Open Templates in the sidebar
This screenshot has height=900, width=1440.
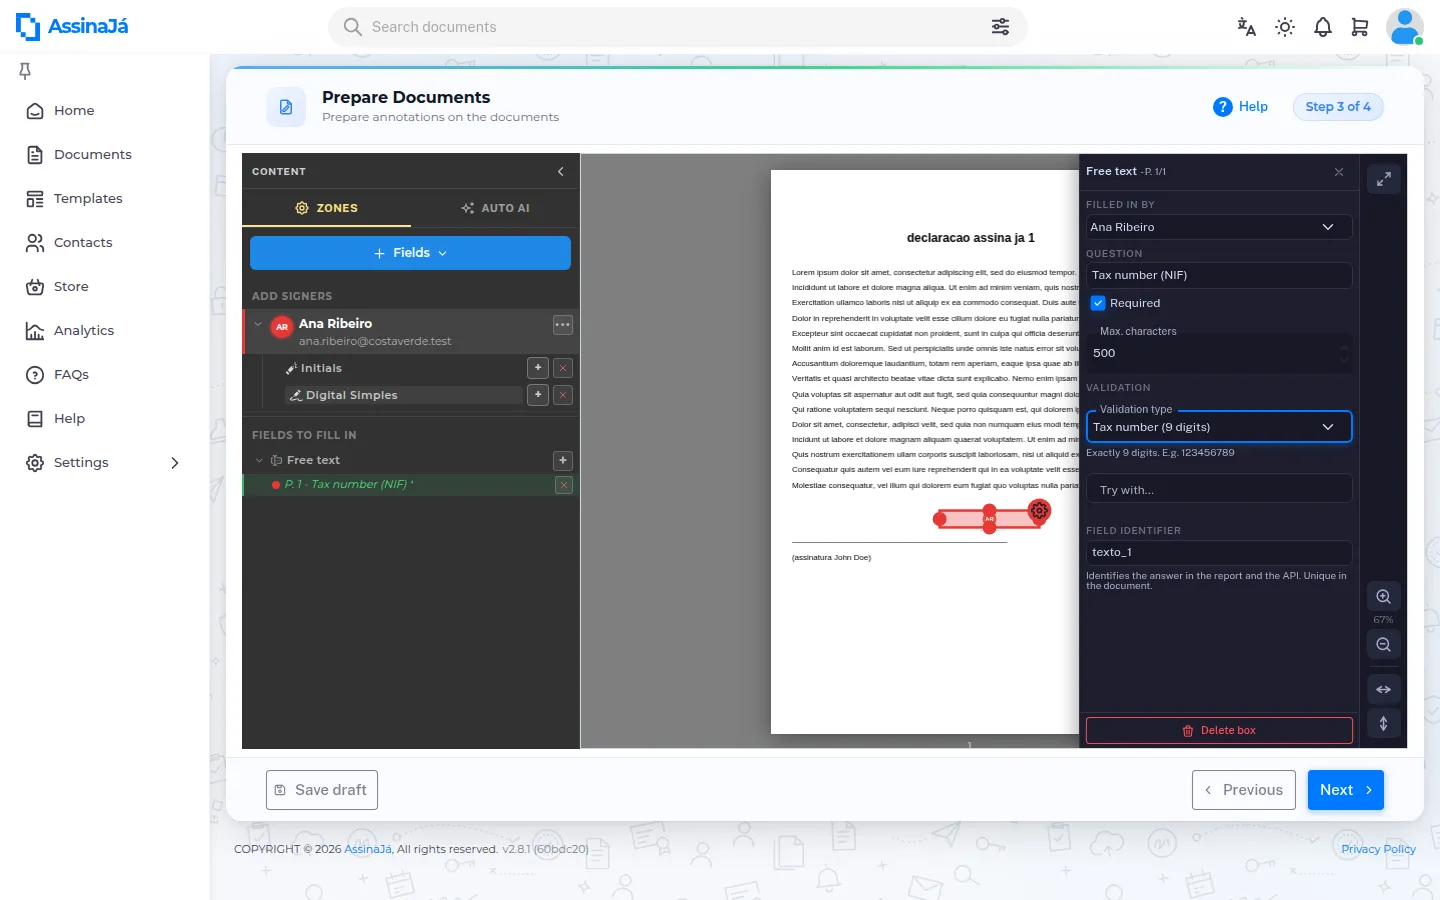point(88,199)
